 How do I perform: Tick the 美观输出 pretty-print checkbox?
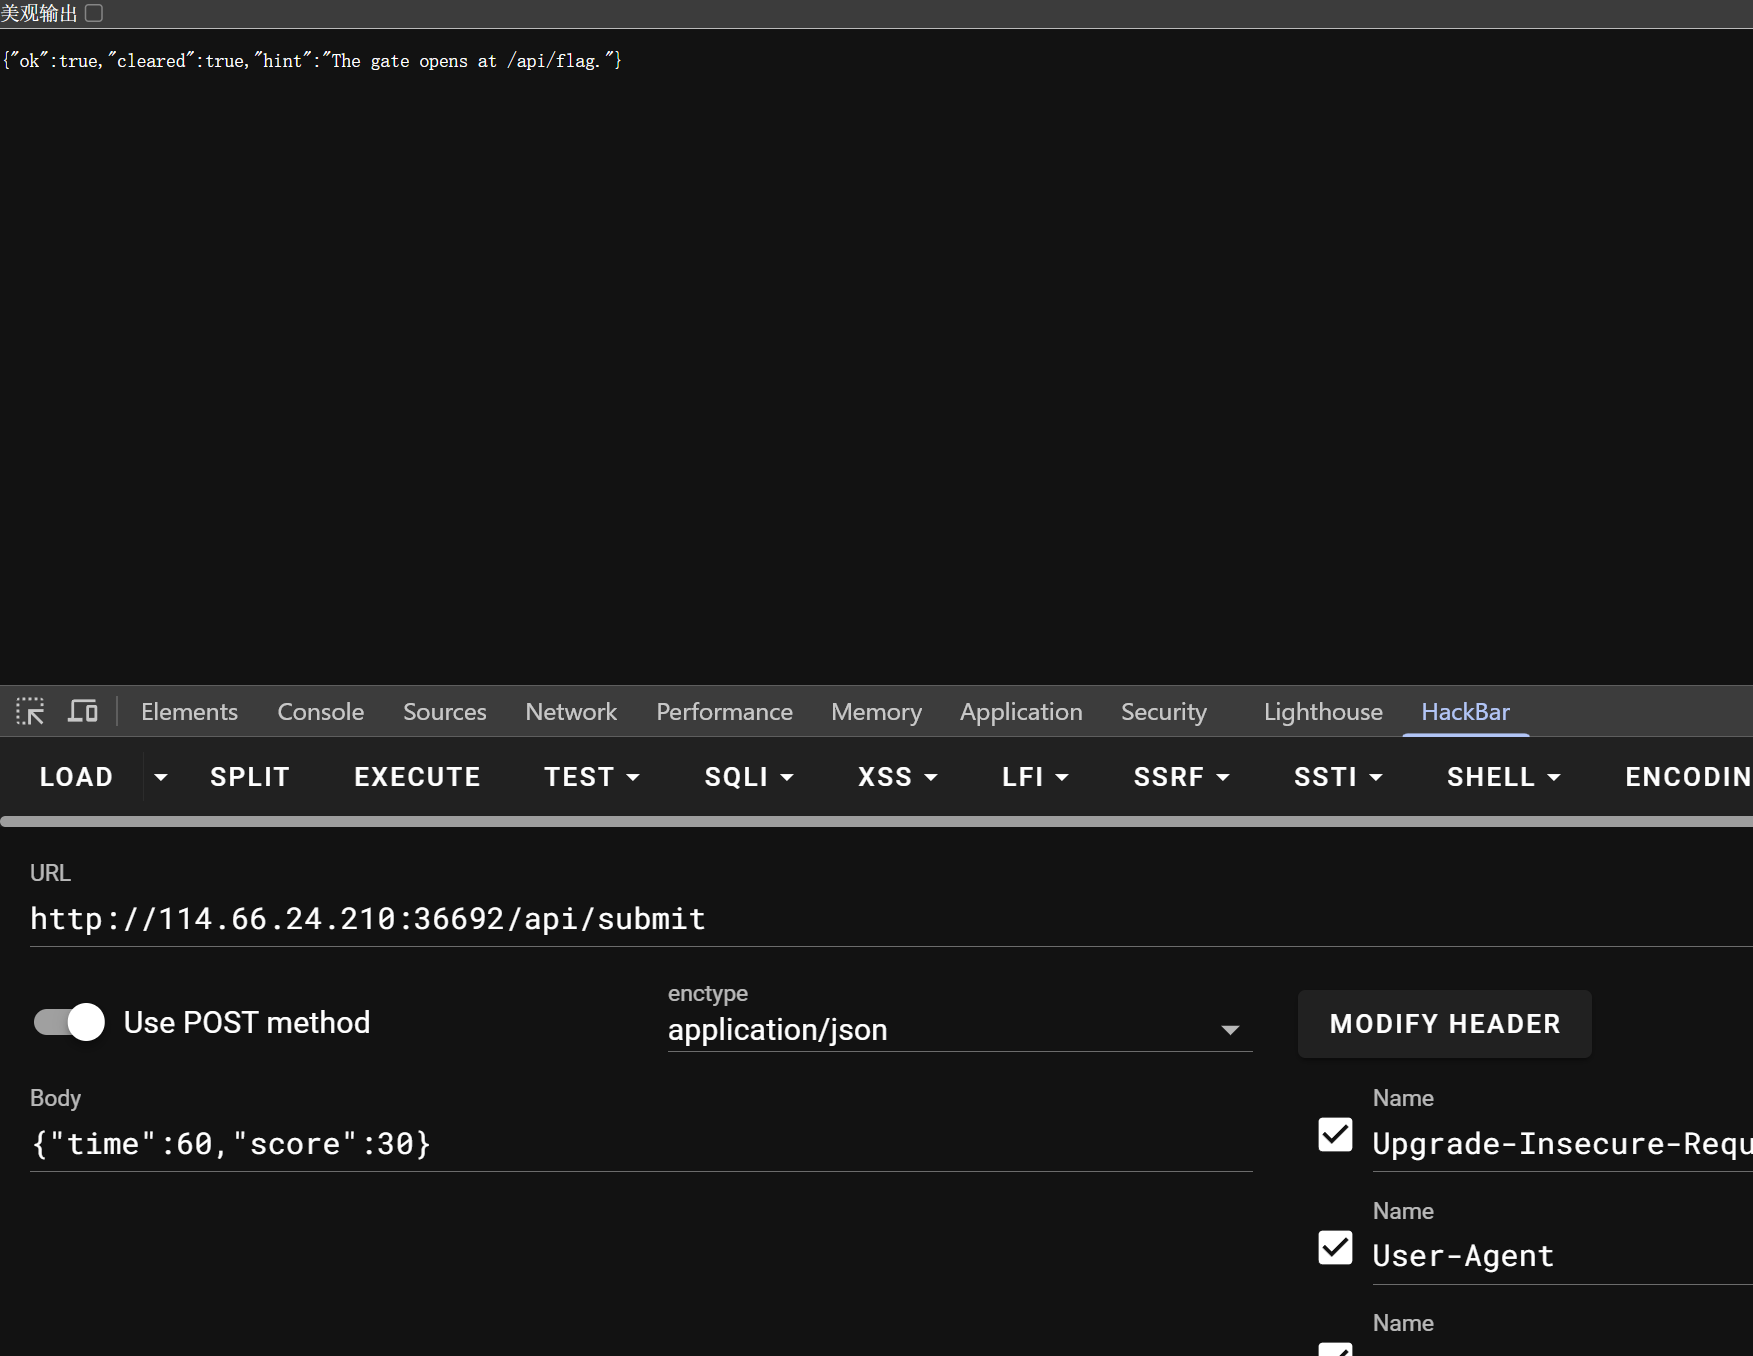tap(94, 13)
